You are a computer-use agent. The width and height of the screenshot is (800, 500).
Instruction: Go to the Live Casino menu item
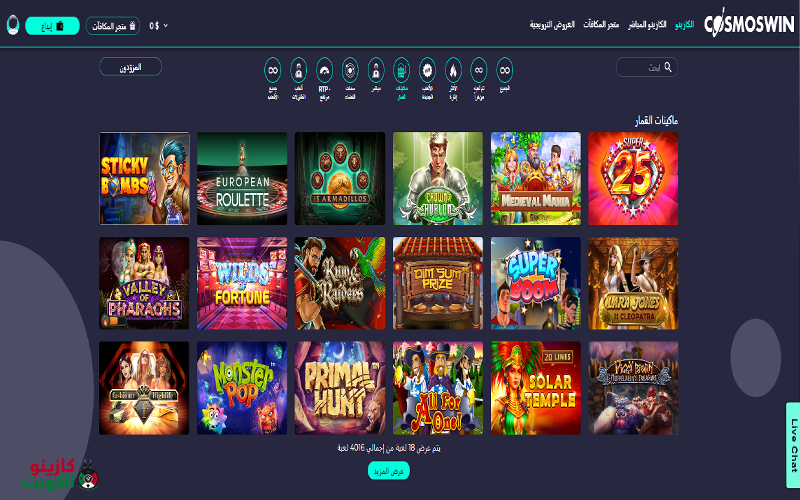click(x=647, y=24)
